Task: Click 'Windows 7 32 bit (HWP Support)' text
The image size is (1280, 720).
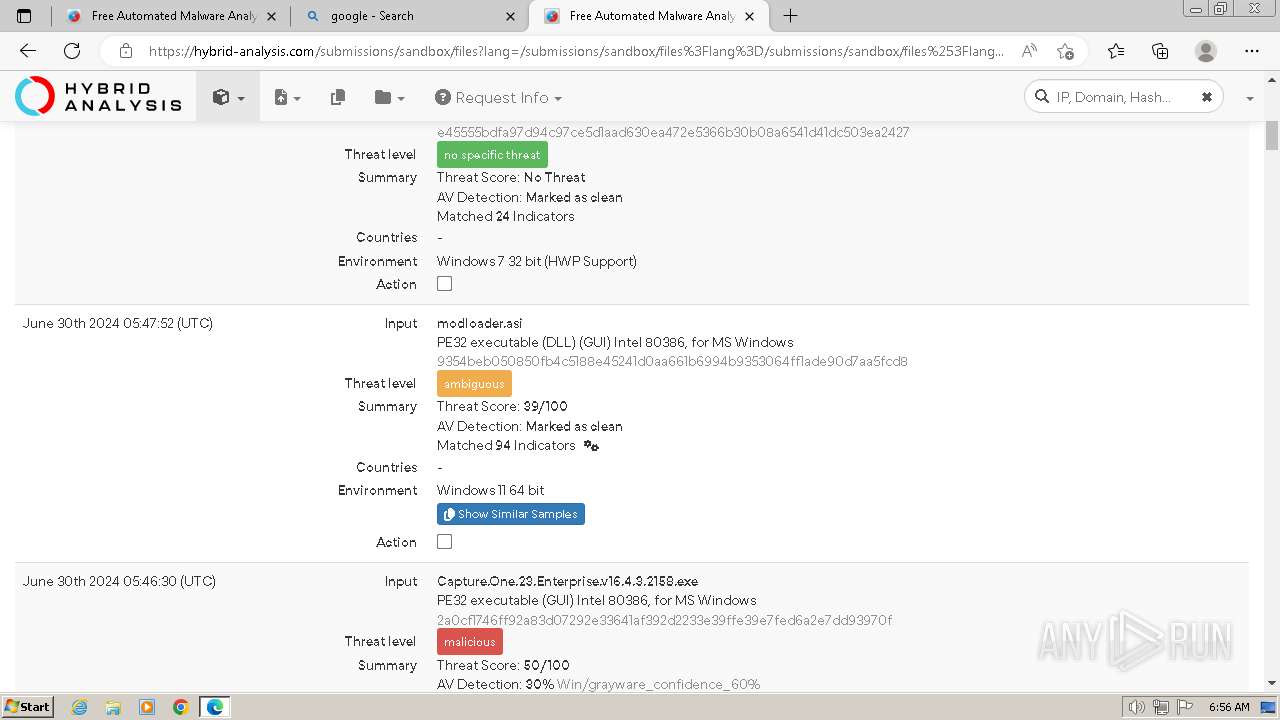Action: (537, 261)
